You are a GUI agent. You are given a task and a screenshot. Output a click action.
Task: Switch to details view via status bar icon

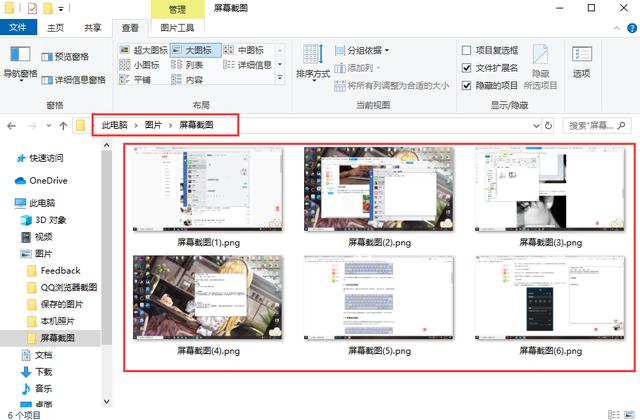[x=613, y=414]
